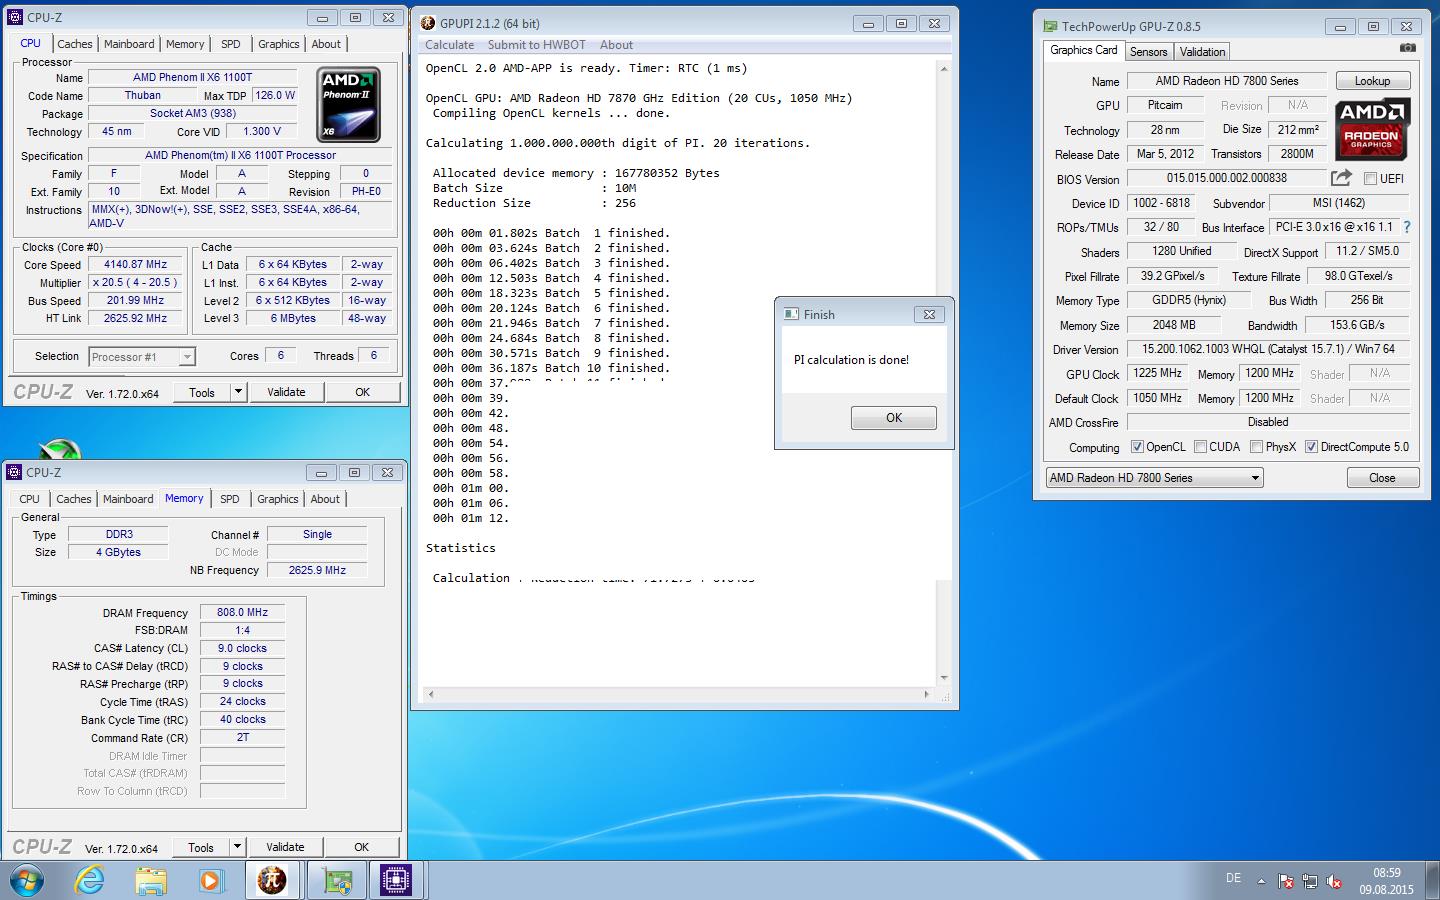Open the About menu in GPUPI

(x=616, y=45)
